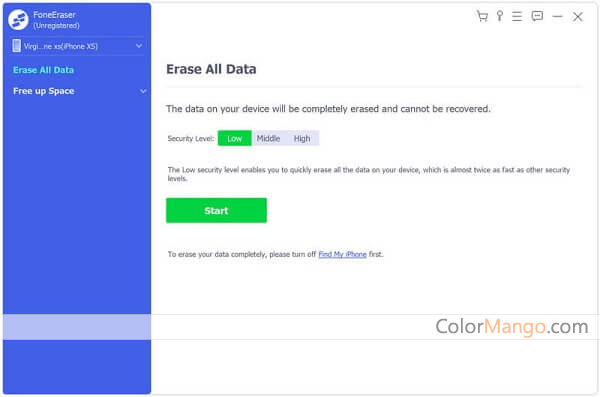
Task: Select the High security level
Action: pos(302,138)
